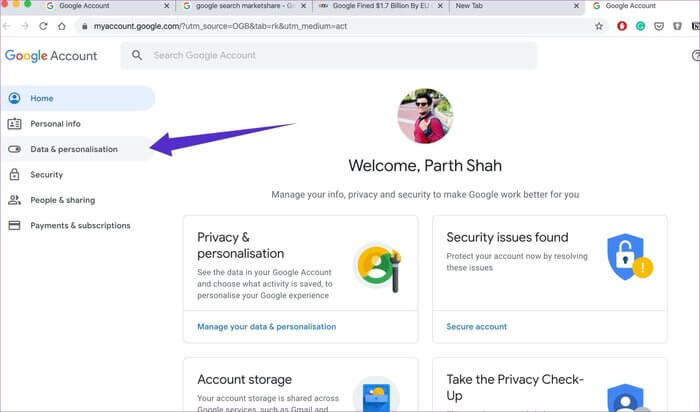The image size is (700, 412).
Task: Bookmark this page with the star icon
Action: 599,26
